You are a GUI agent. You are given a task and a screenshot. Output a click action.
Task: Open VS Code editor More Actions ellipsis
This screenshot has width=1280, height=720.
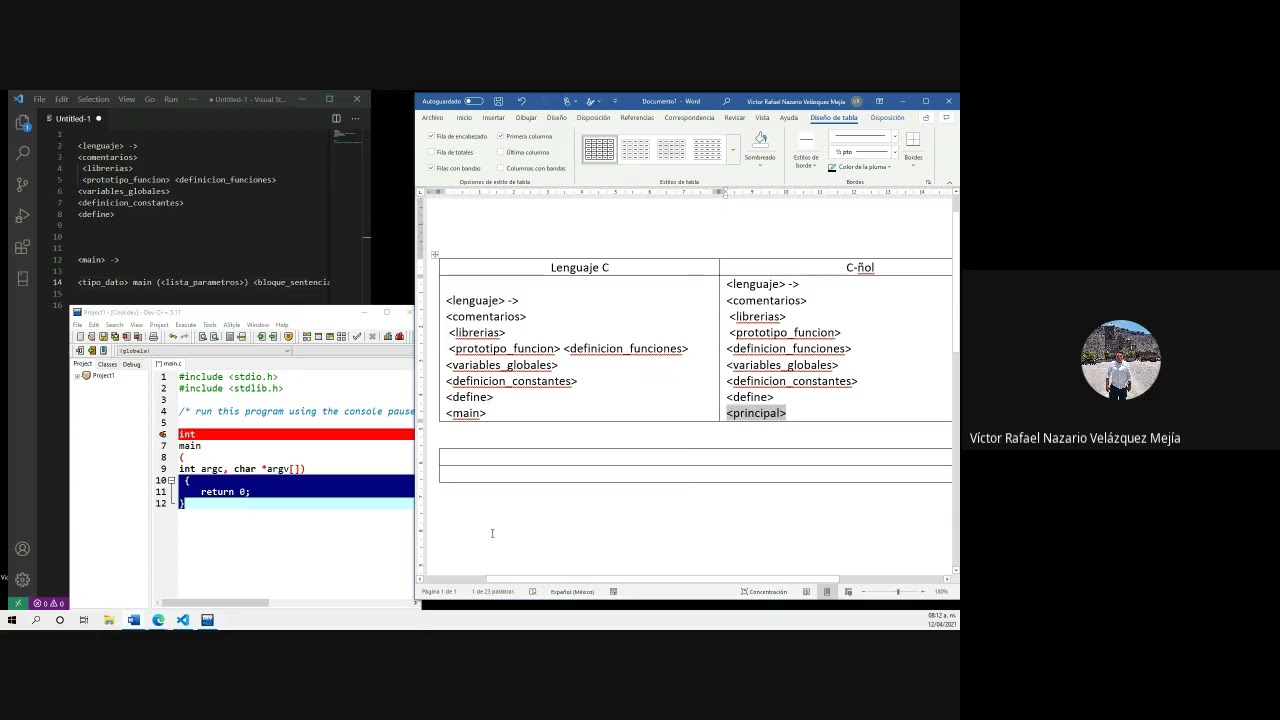(354, 118)
